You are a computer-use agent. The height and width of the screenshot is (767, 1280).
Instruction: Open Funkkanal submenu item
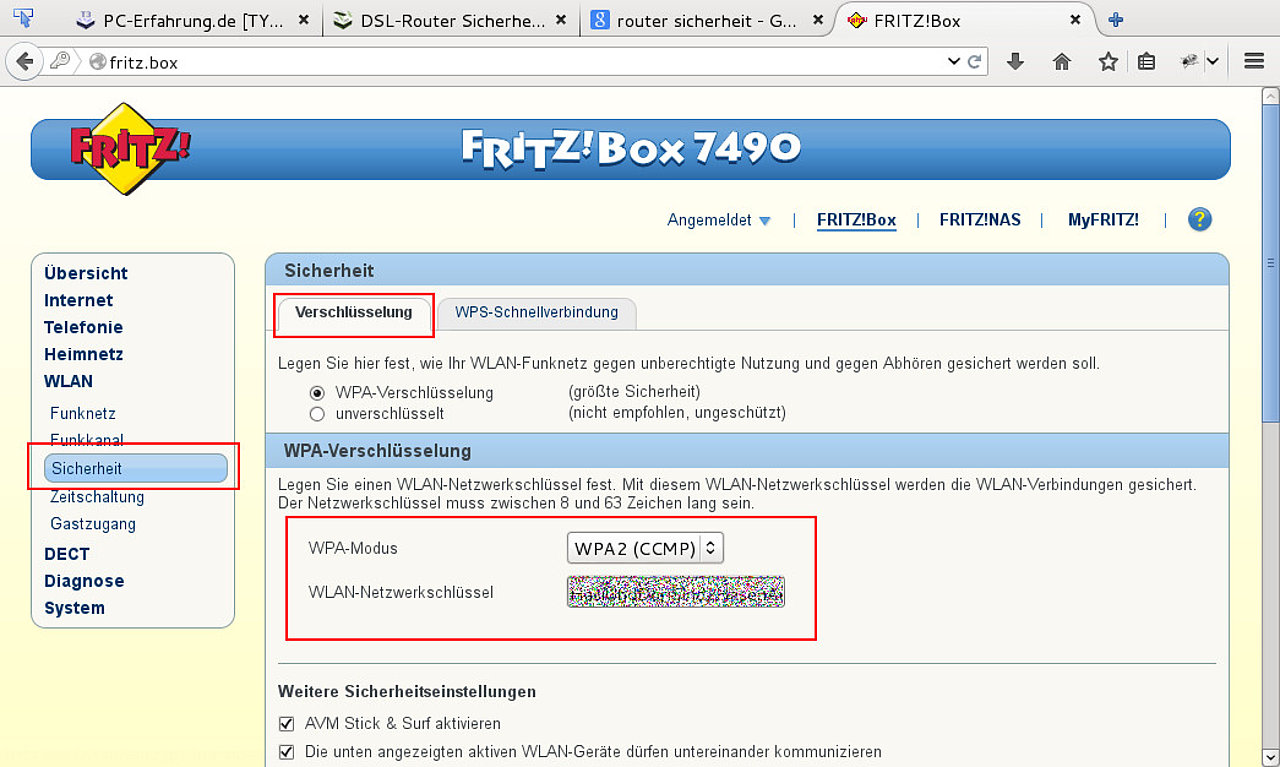(87, 440)
